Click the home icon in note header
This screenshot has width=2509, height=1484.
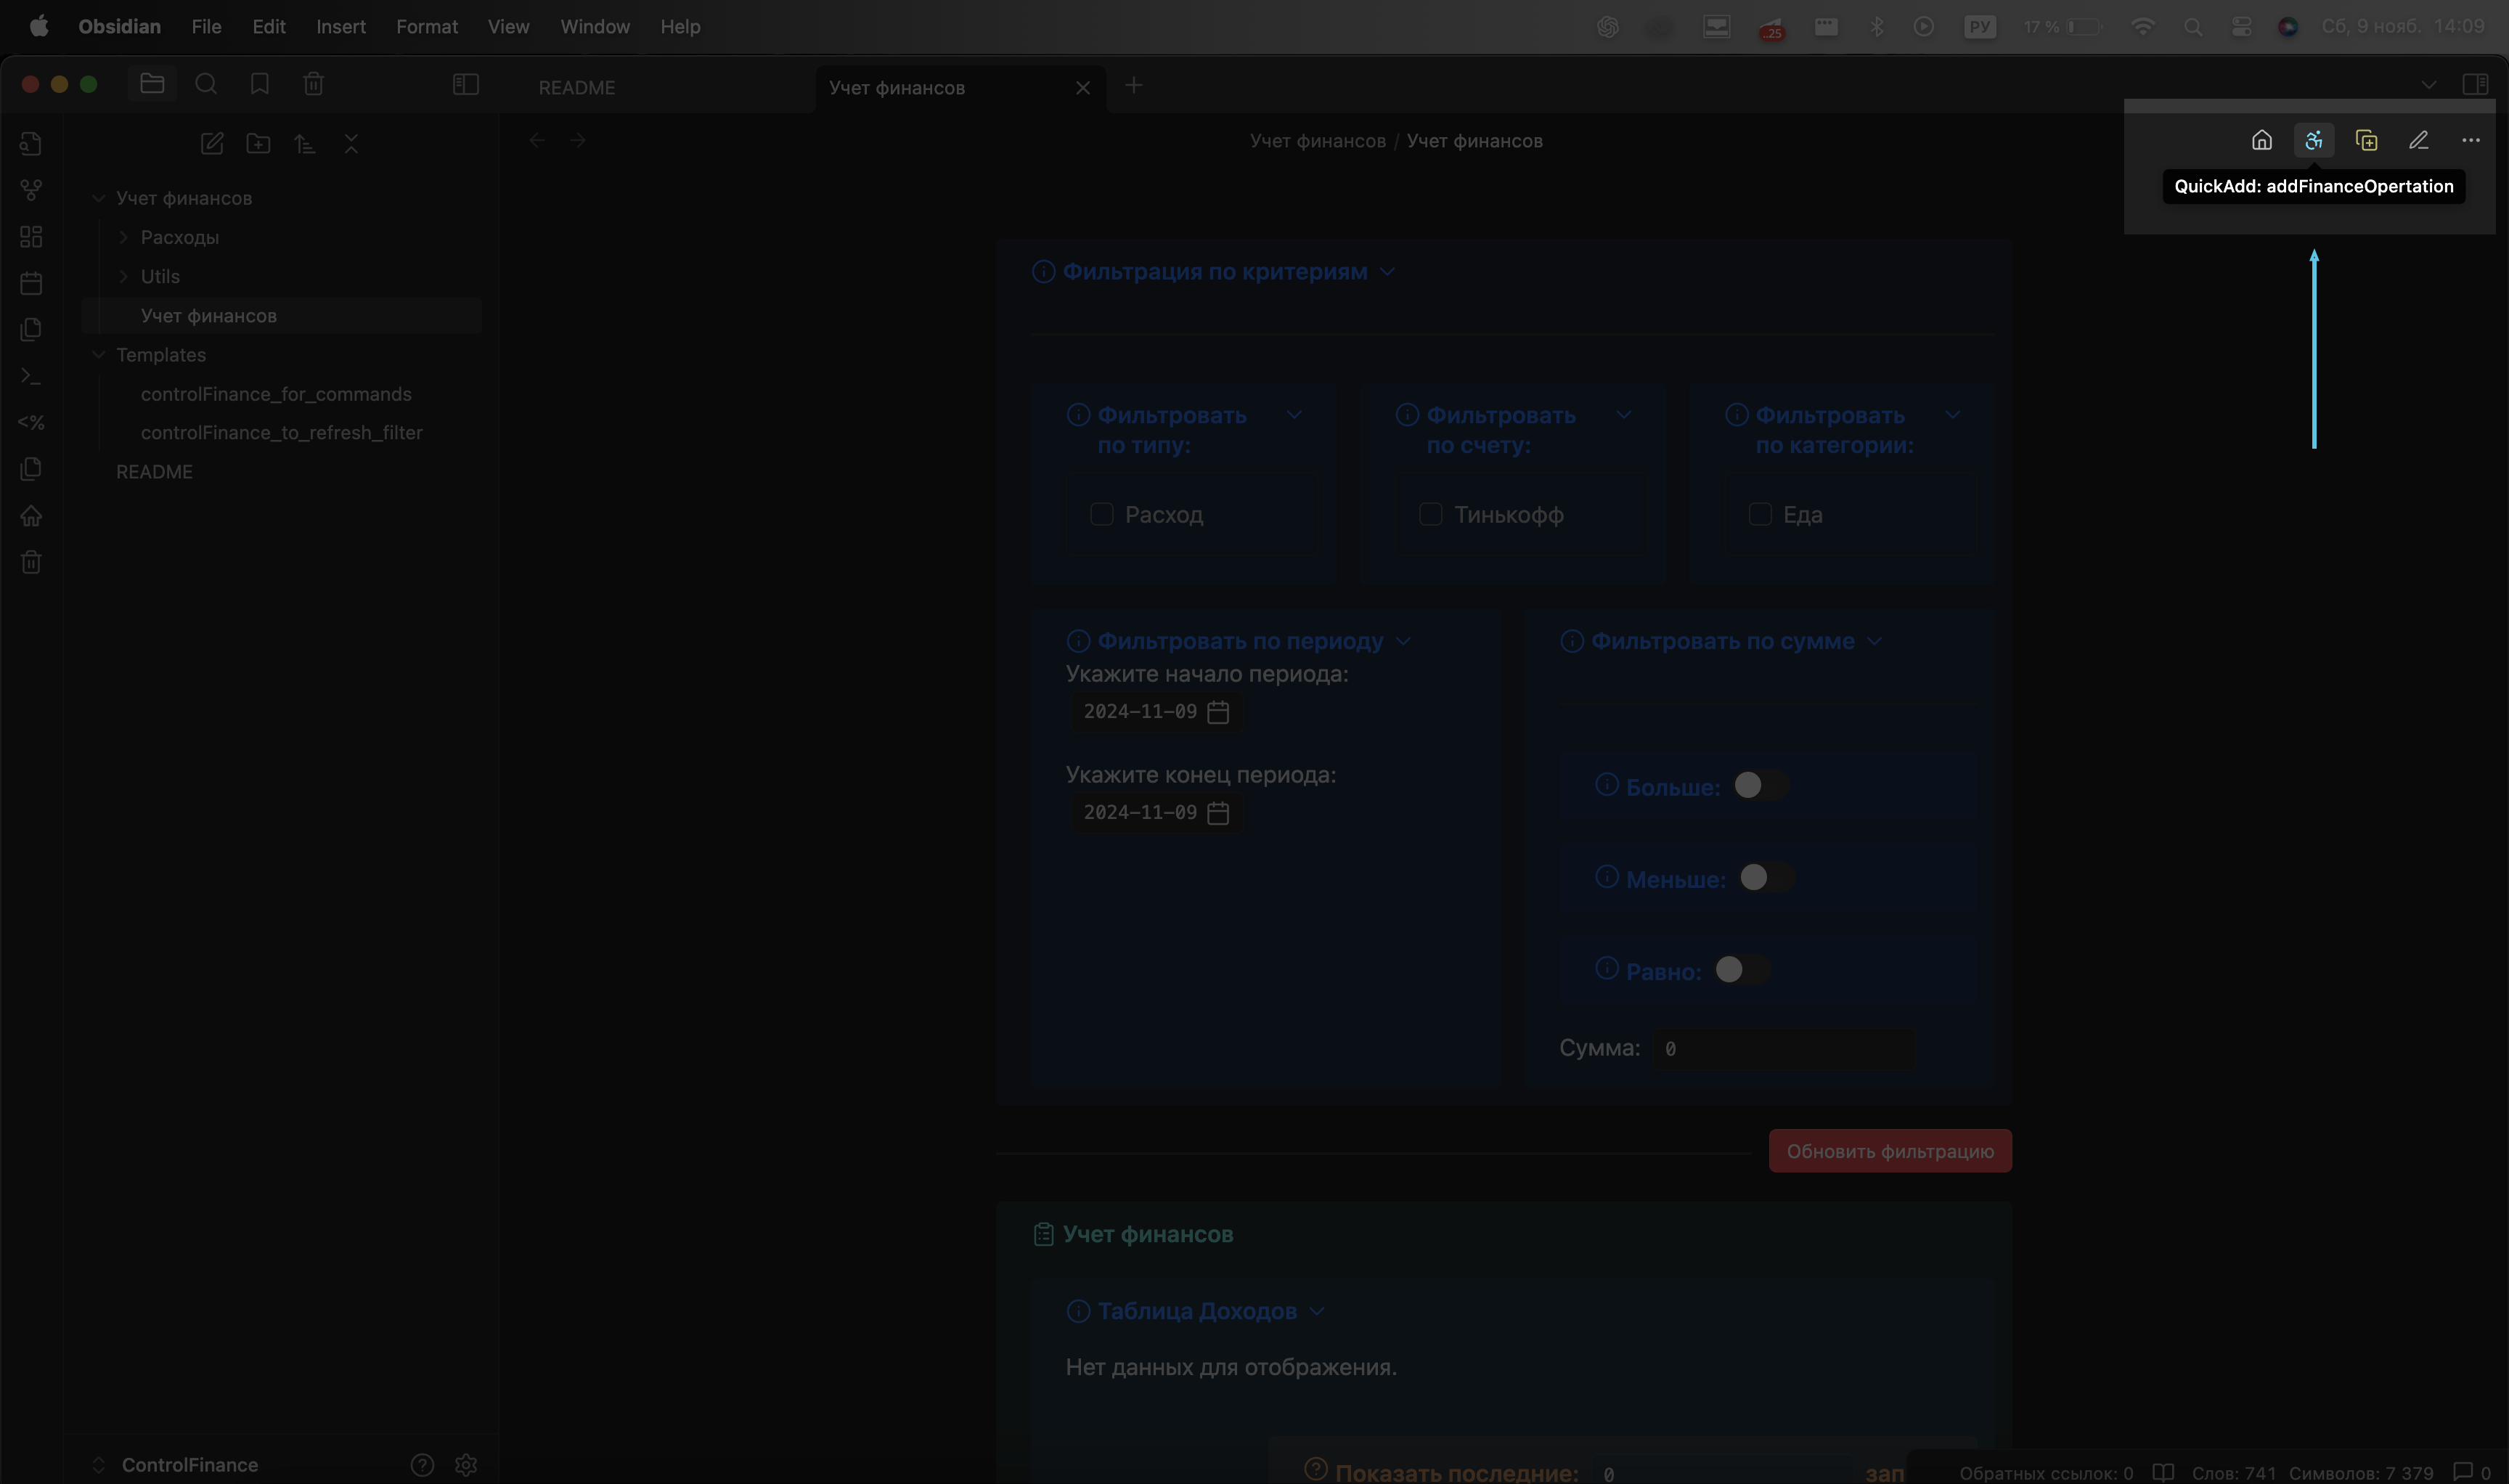click(x=2261, y=141)
